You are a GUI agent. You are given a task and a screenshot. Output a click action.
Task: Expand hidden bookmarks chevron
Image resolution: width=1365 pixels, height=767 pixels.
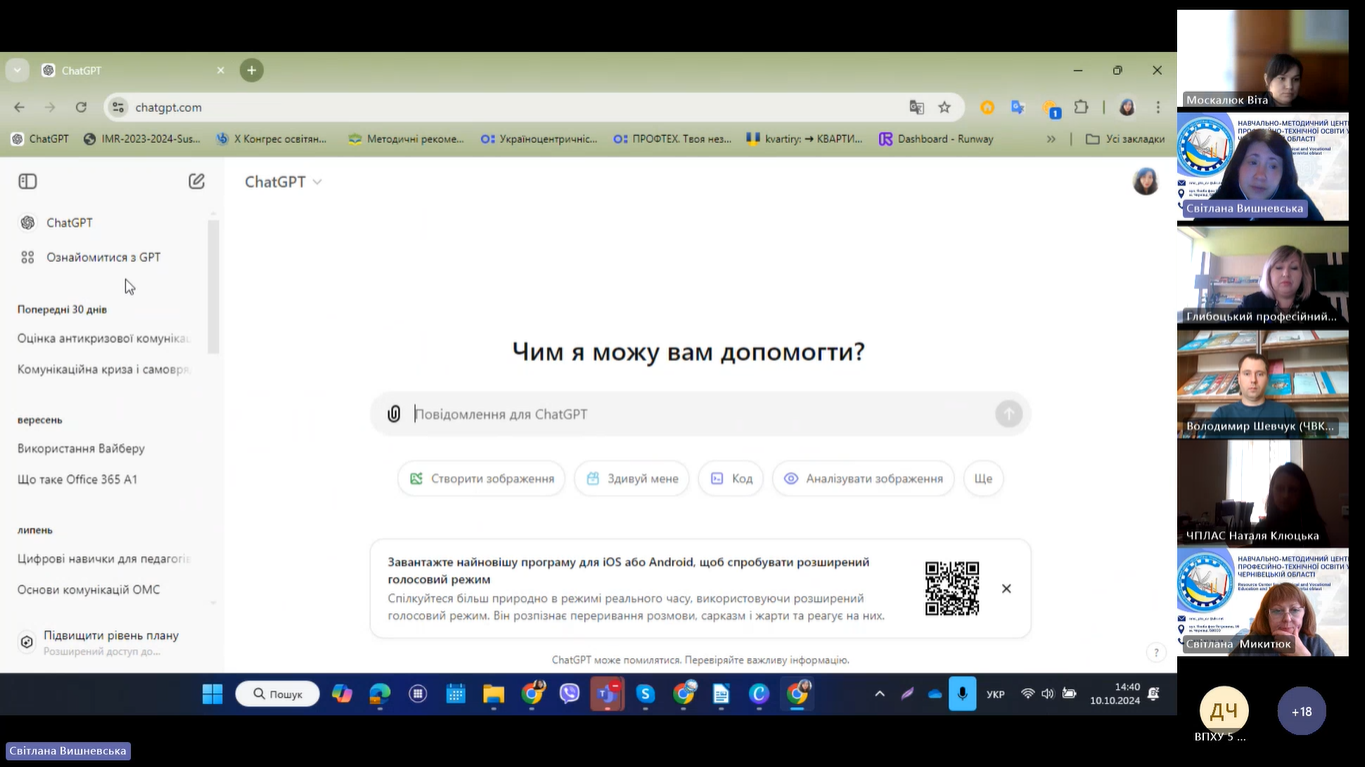1051,139
